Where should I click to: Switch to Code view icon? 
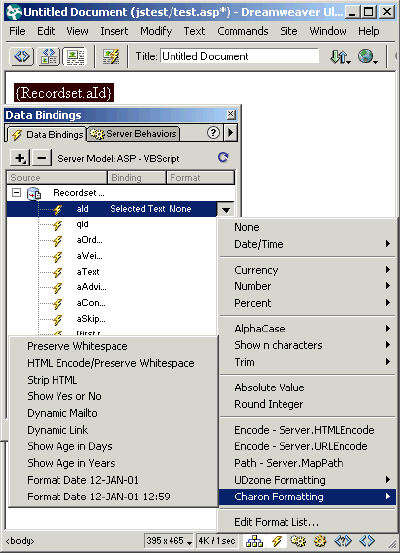pos(22,56)
